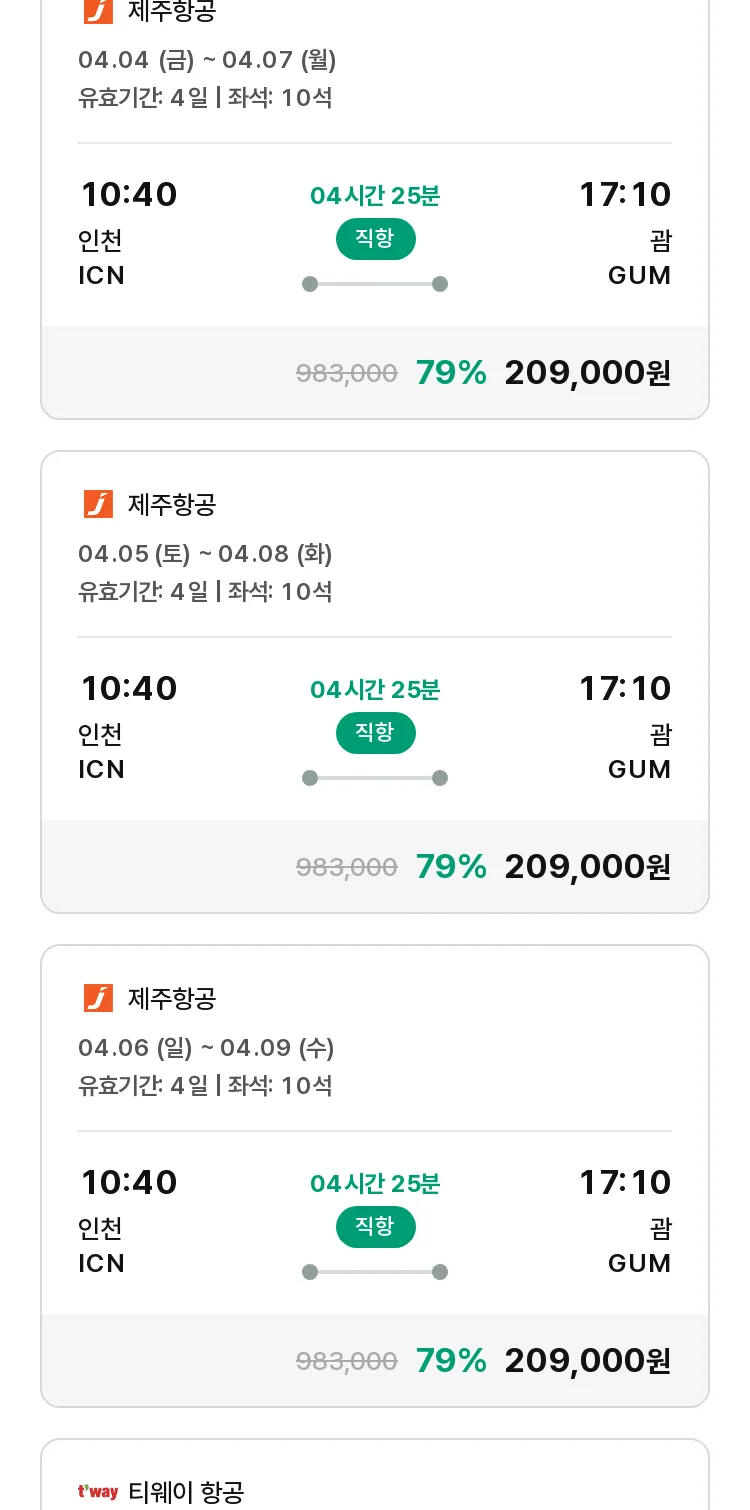750x1510 pixels.
Task: Tap 209,000원 price on 04.05 card
Action: point(588,867)
